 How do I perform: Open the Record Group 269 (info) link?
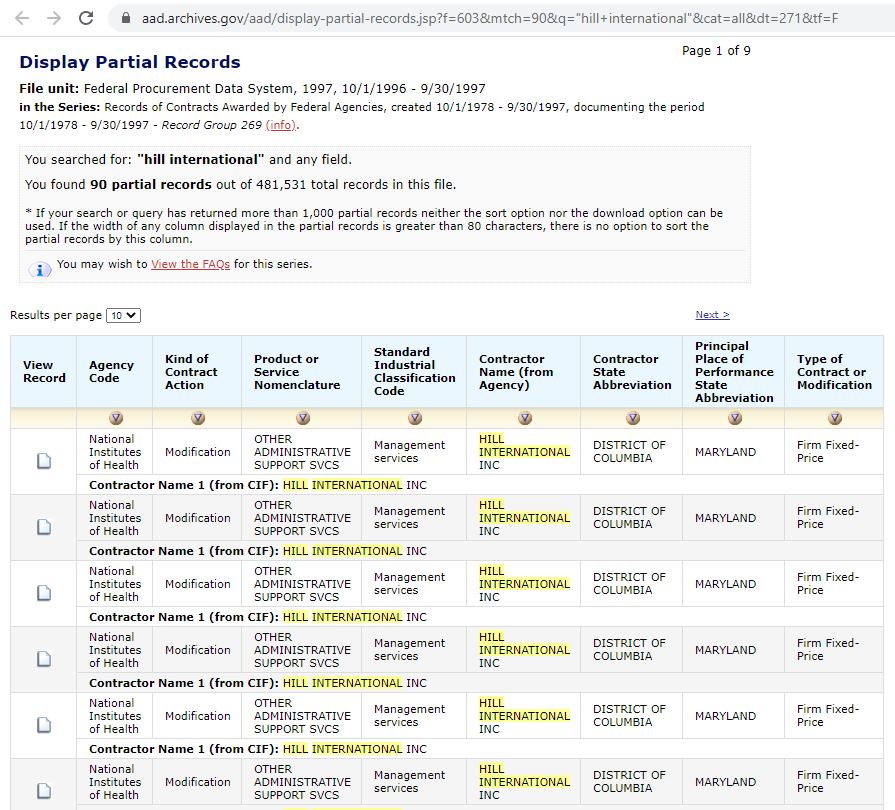click(281, 124)
